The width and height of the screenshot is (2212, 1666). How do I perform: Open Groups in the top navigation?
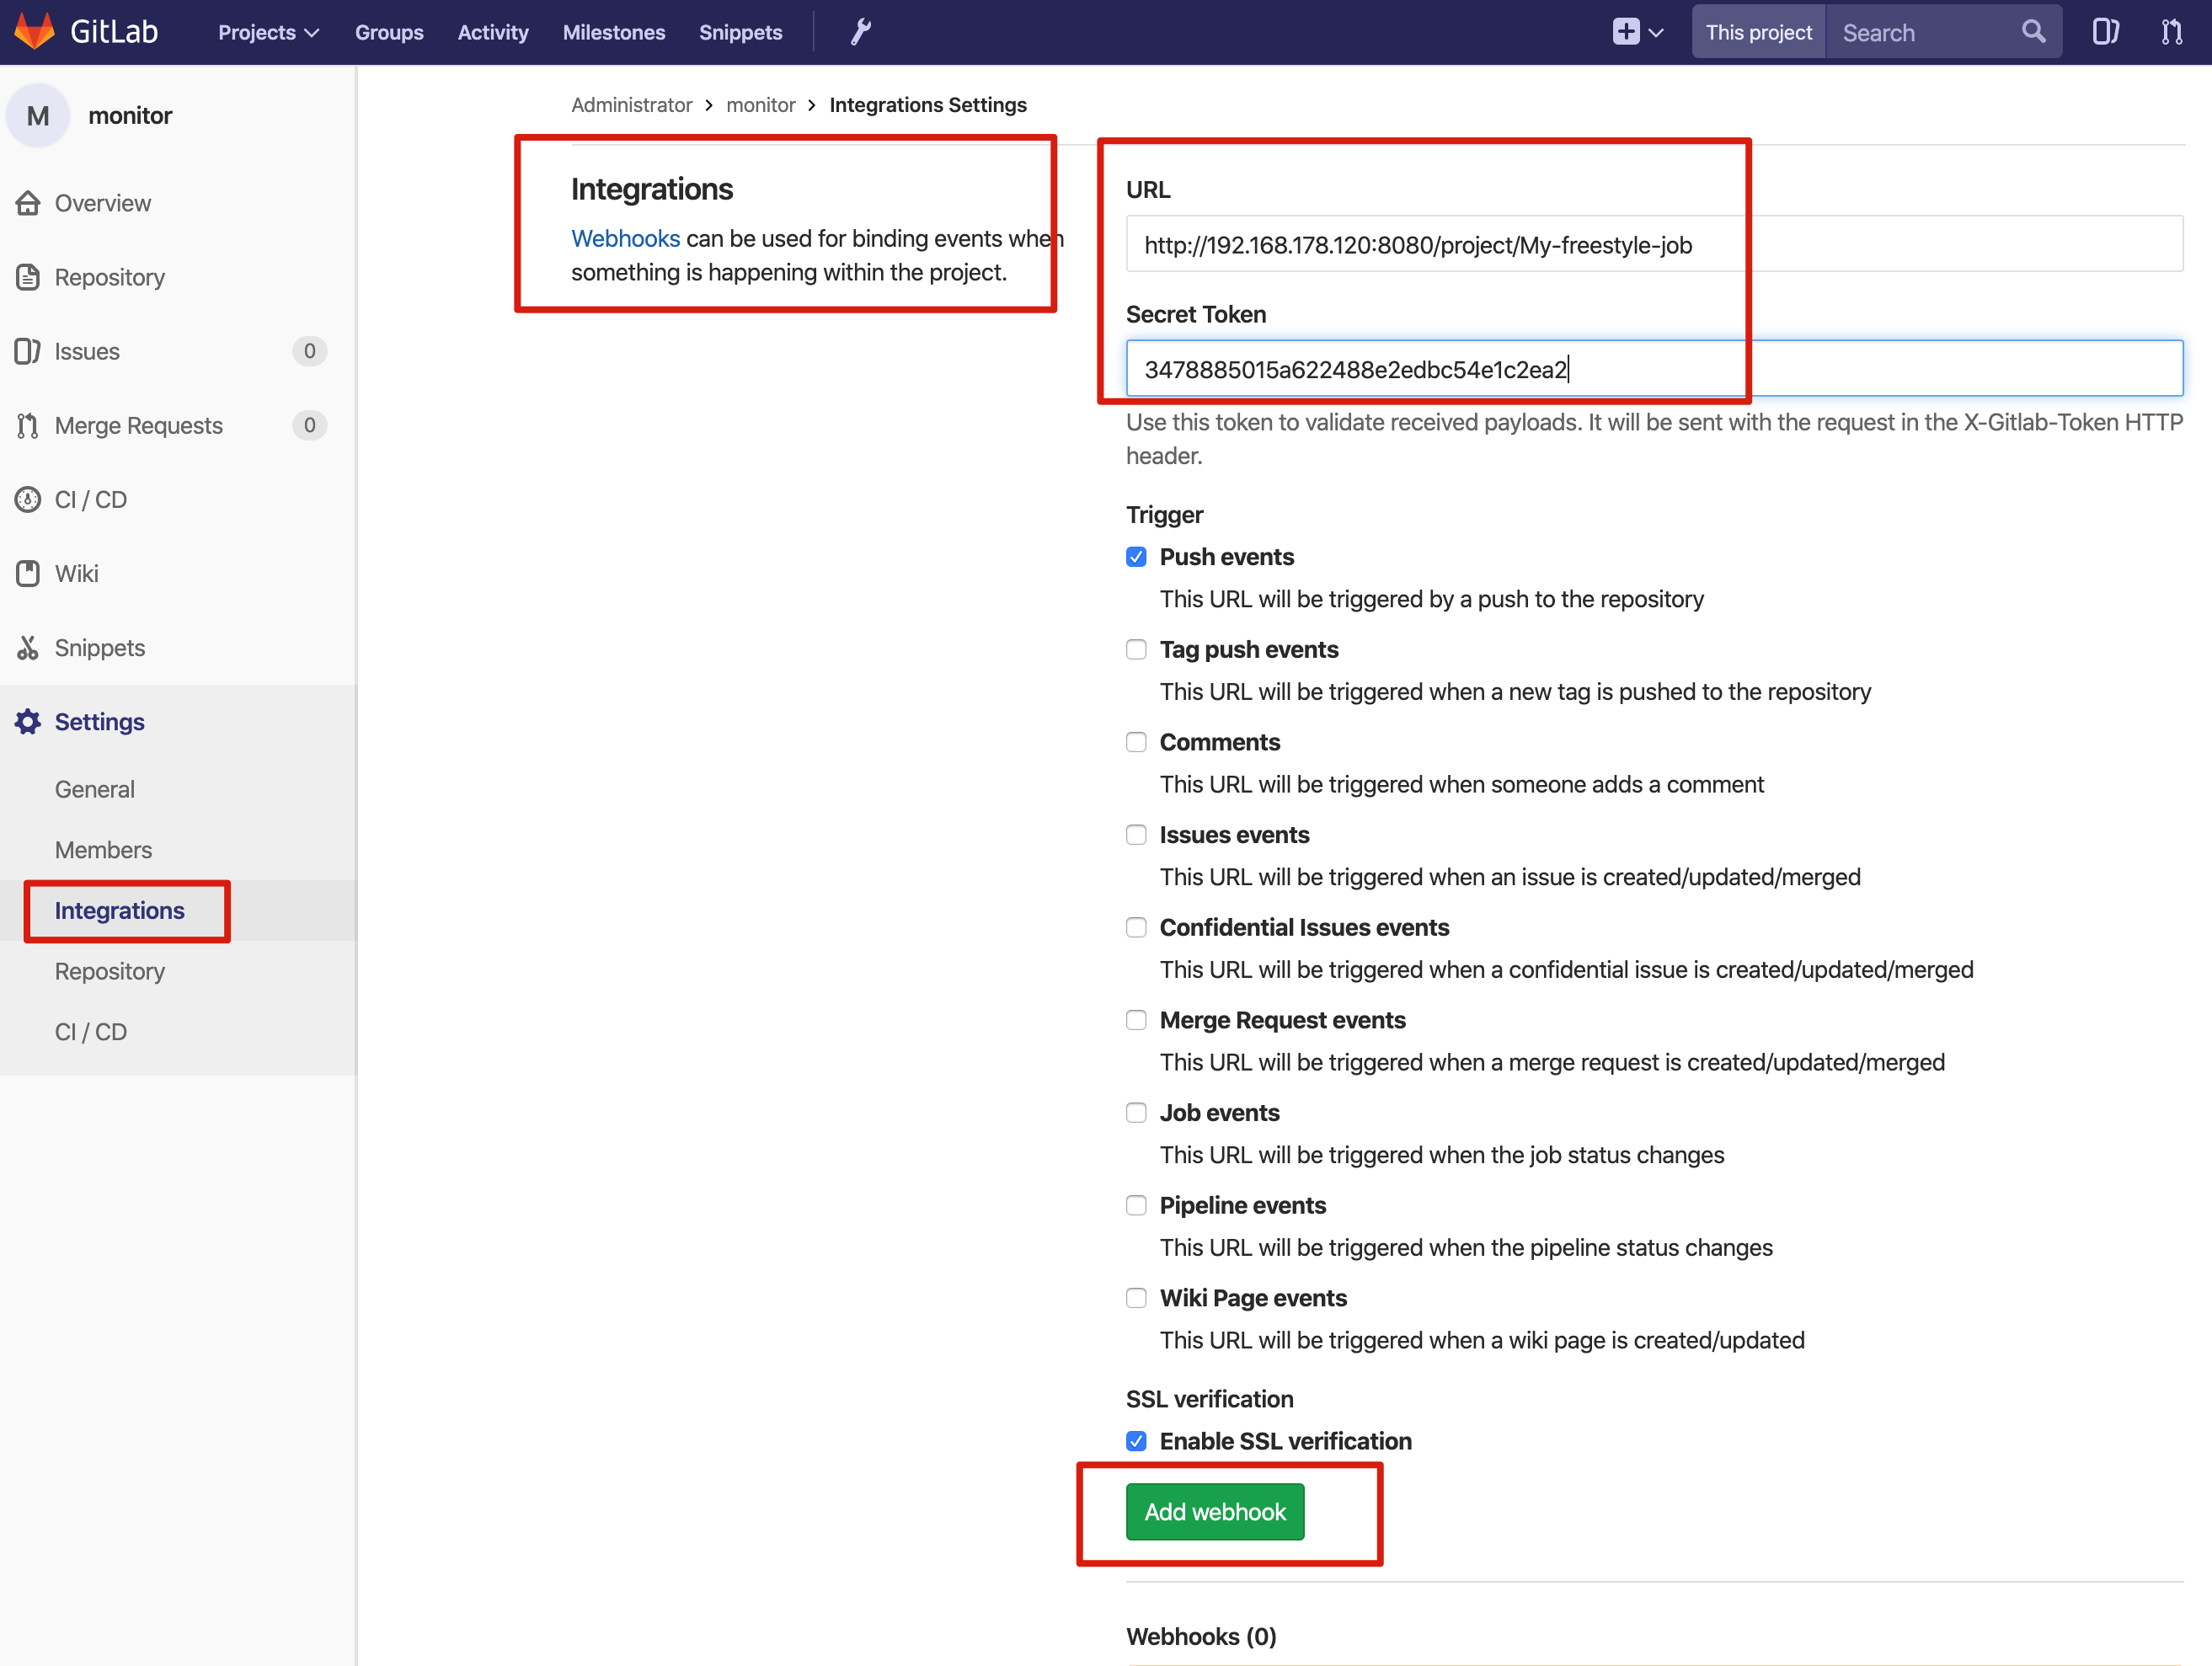(x=389, y=32)
